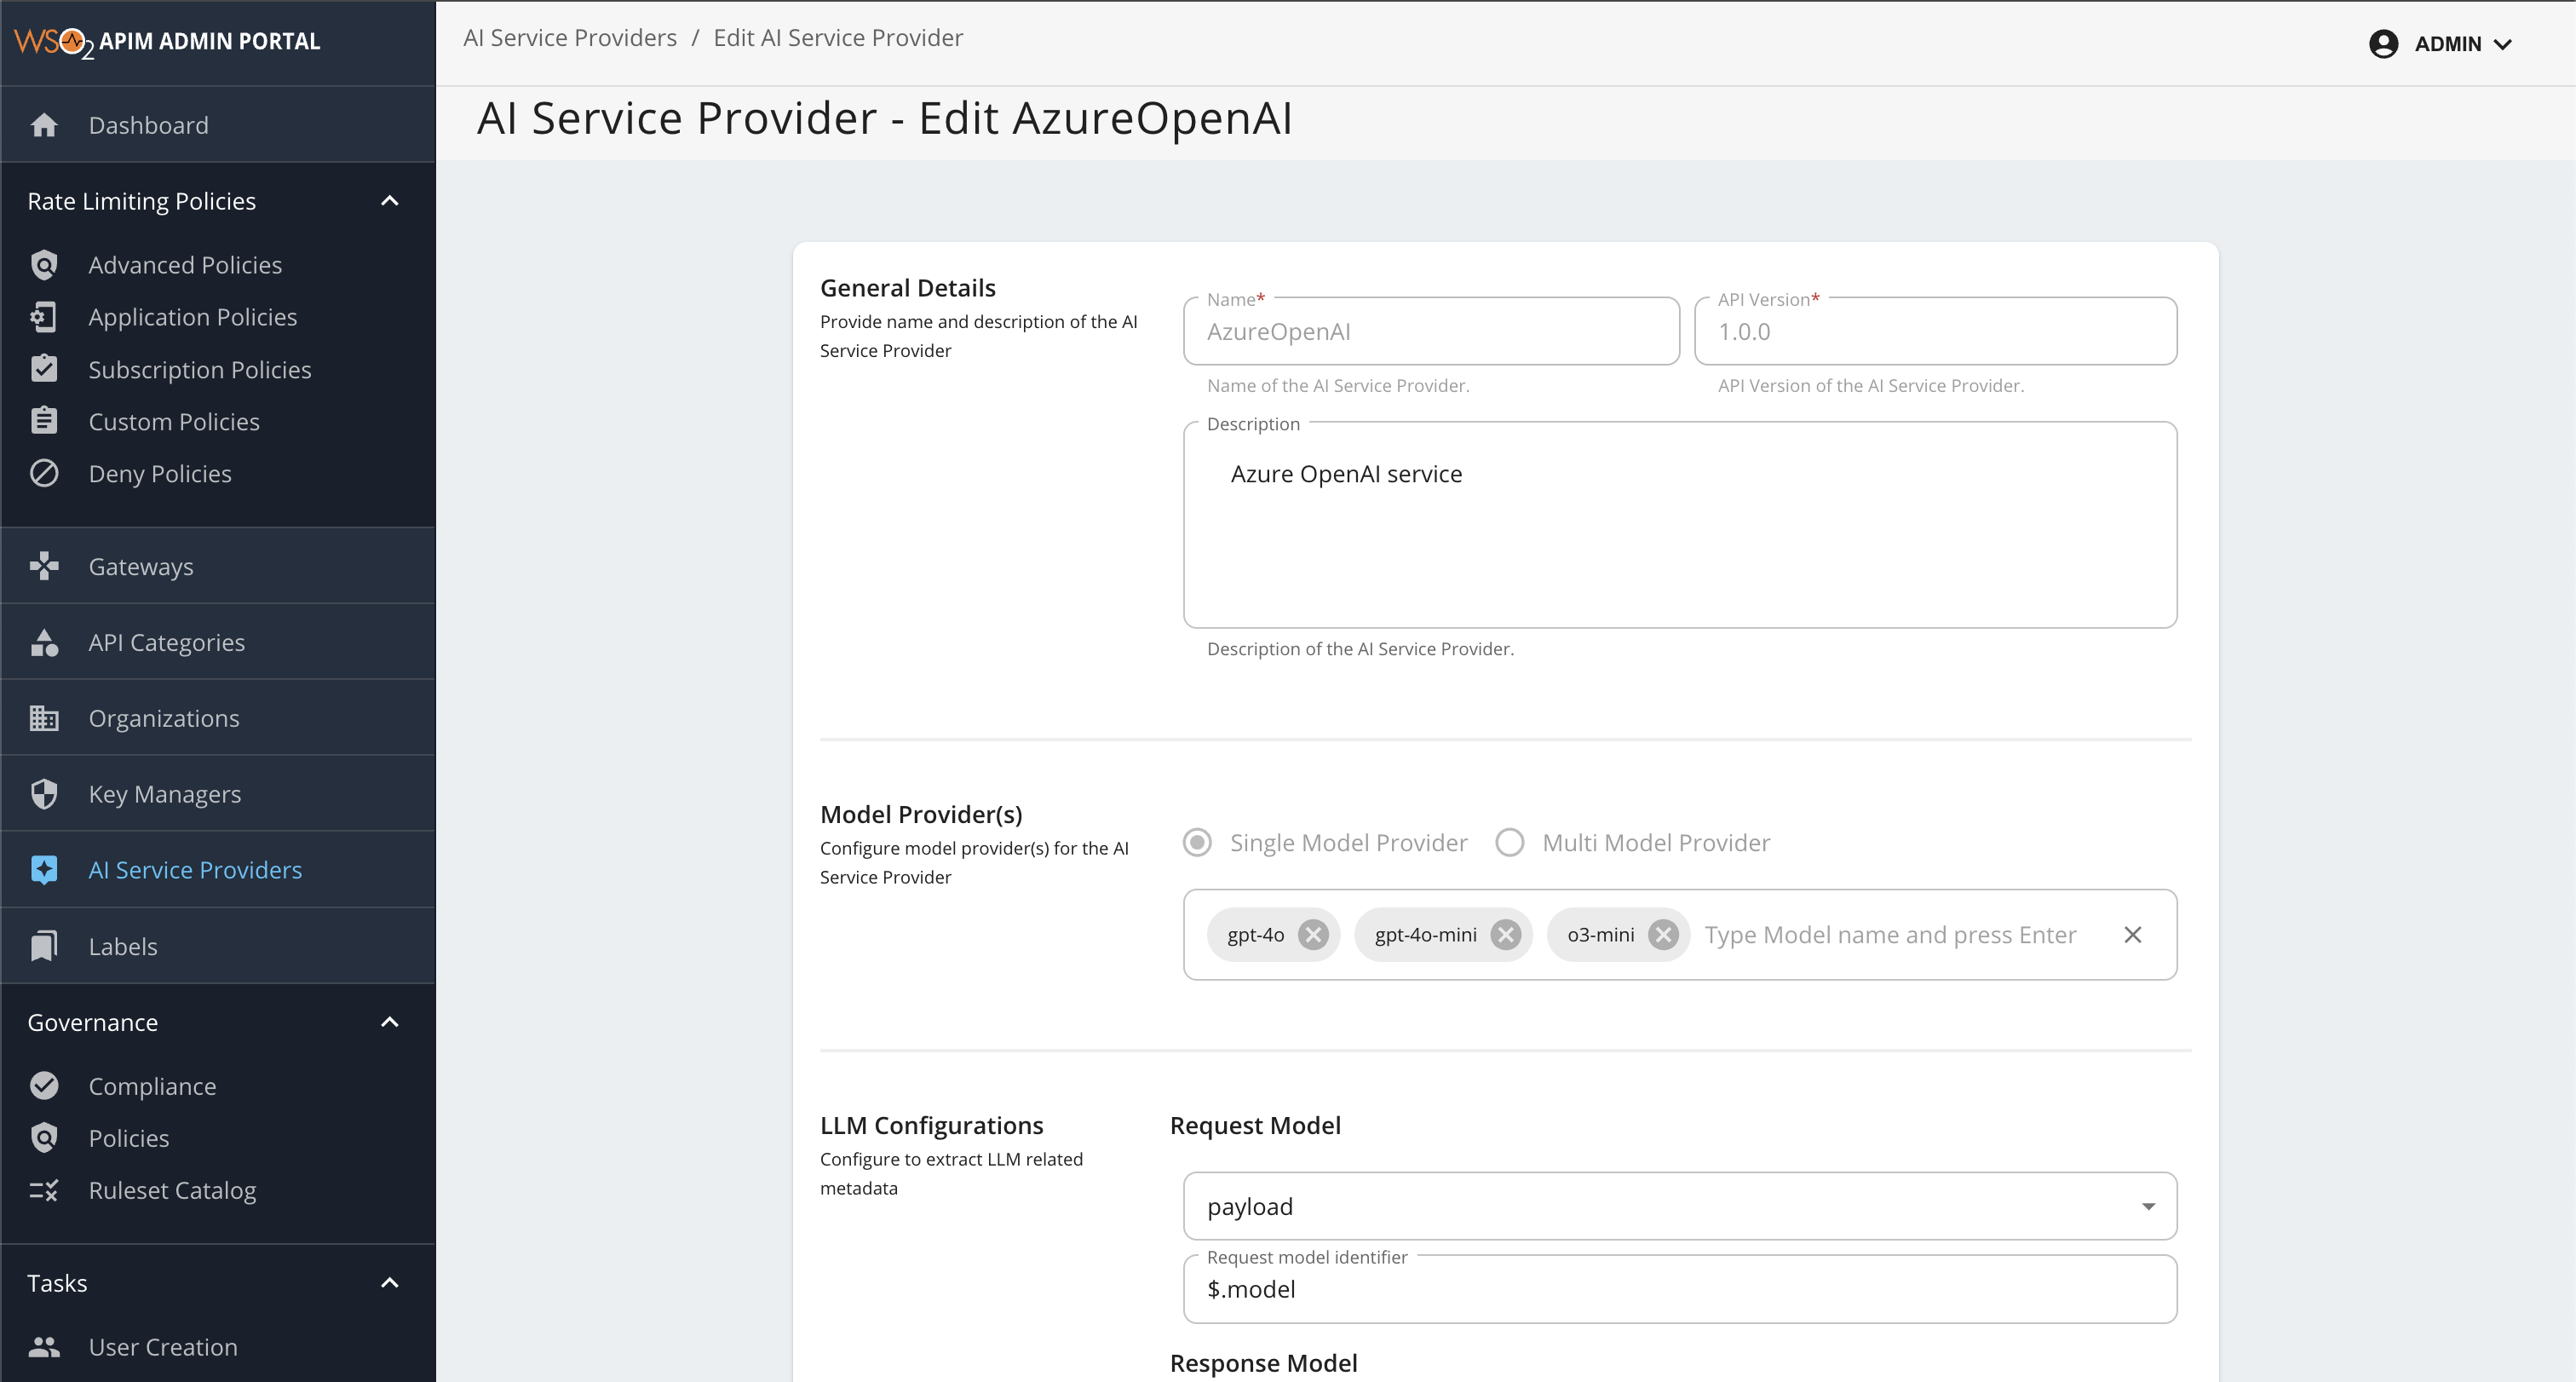Image resolution: width=2576 pixels, height=1382 pixels.
Task: Select the Dashboard home icon
Action: click(x=45, y=124)
